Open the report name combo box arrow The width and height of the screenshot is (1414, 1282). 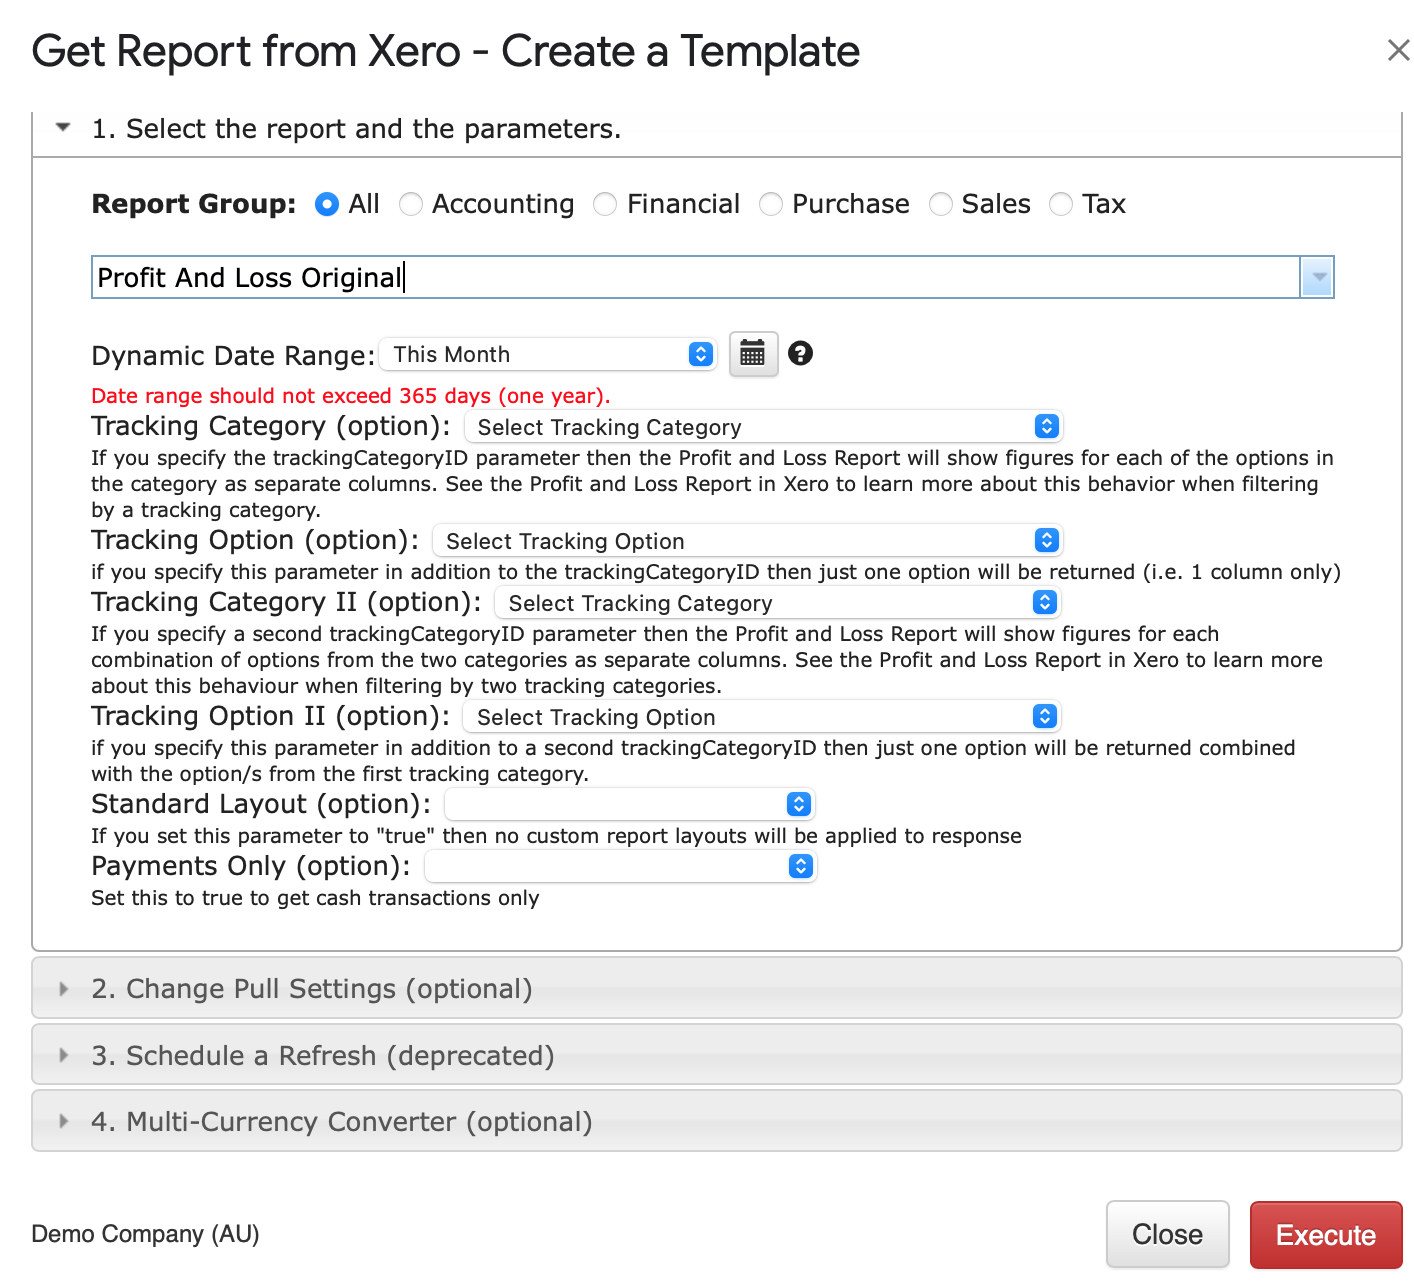tap(1317, 277)
